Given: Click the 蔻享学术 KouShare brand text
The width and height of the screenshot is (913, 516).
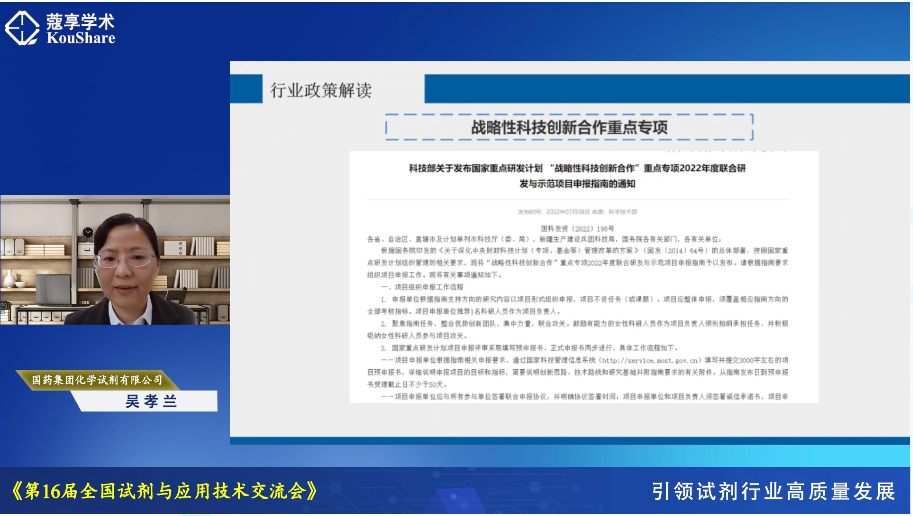Looking at the screenshot, I should pos(80,28).
